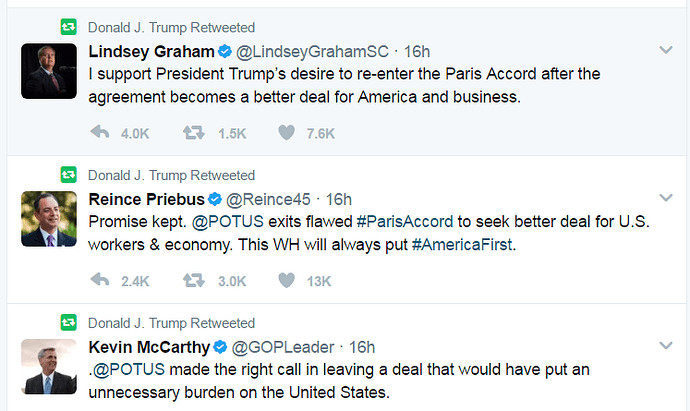Image resolution: width=690 pixels, height=411 pixels.
Task: Show the Kevin McCarthy tweet options chevron
Action: 666,346
